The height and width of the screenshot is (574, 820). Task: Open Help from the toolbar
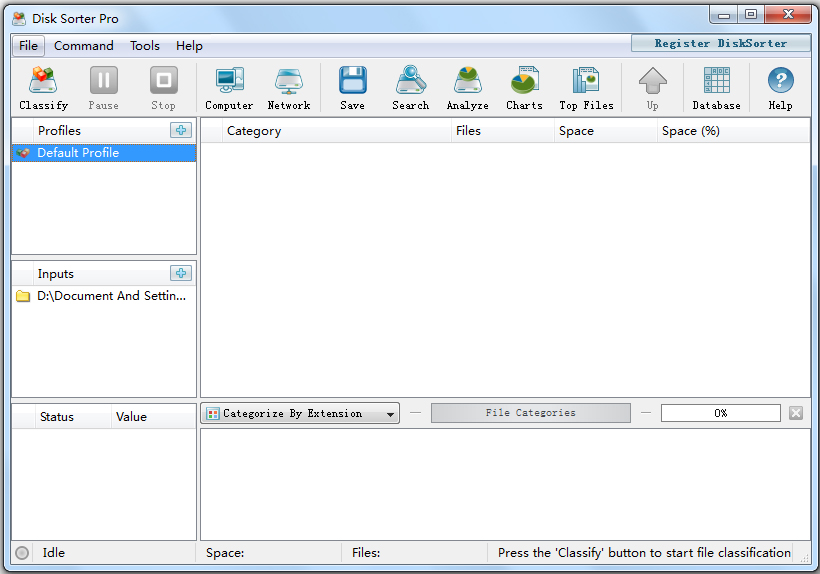(780, 88)
